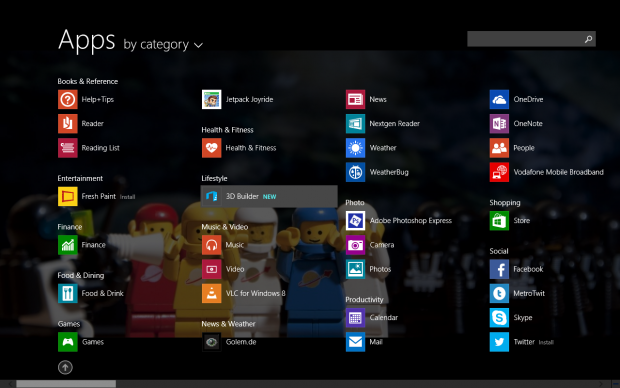Click the Lifestyle category header
This screenshot has width=620, height=388.
click(x=214, y=178)
